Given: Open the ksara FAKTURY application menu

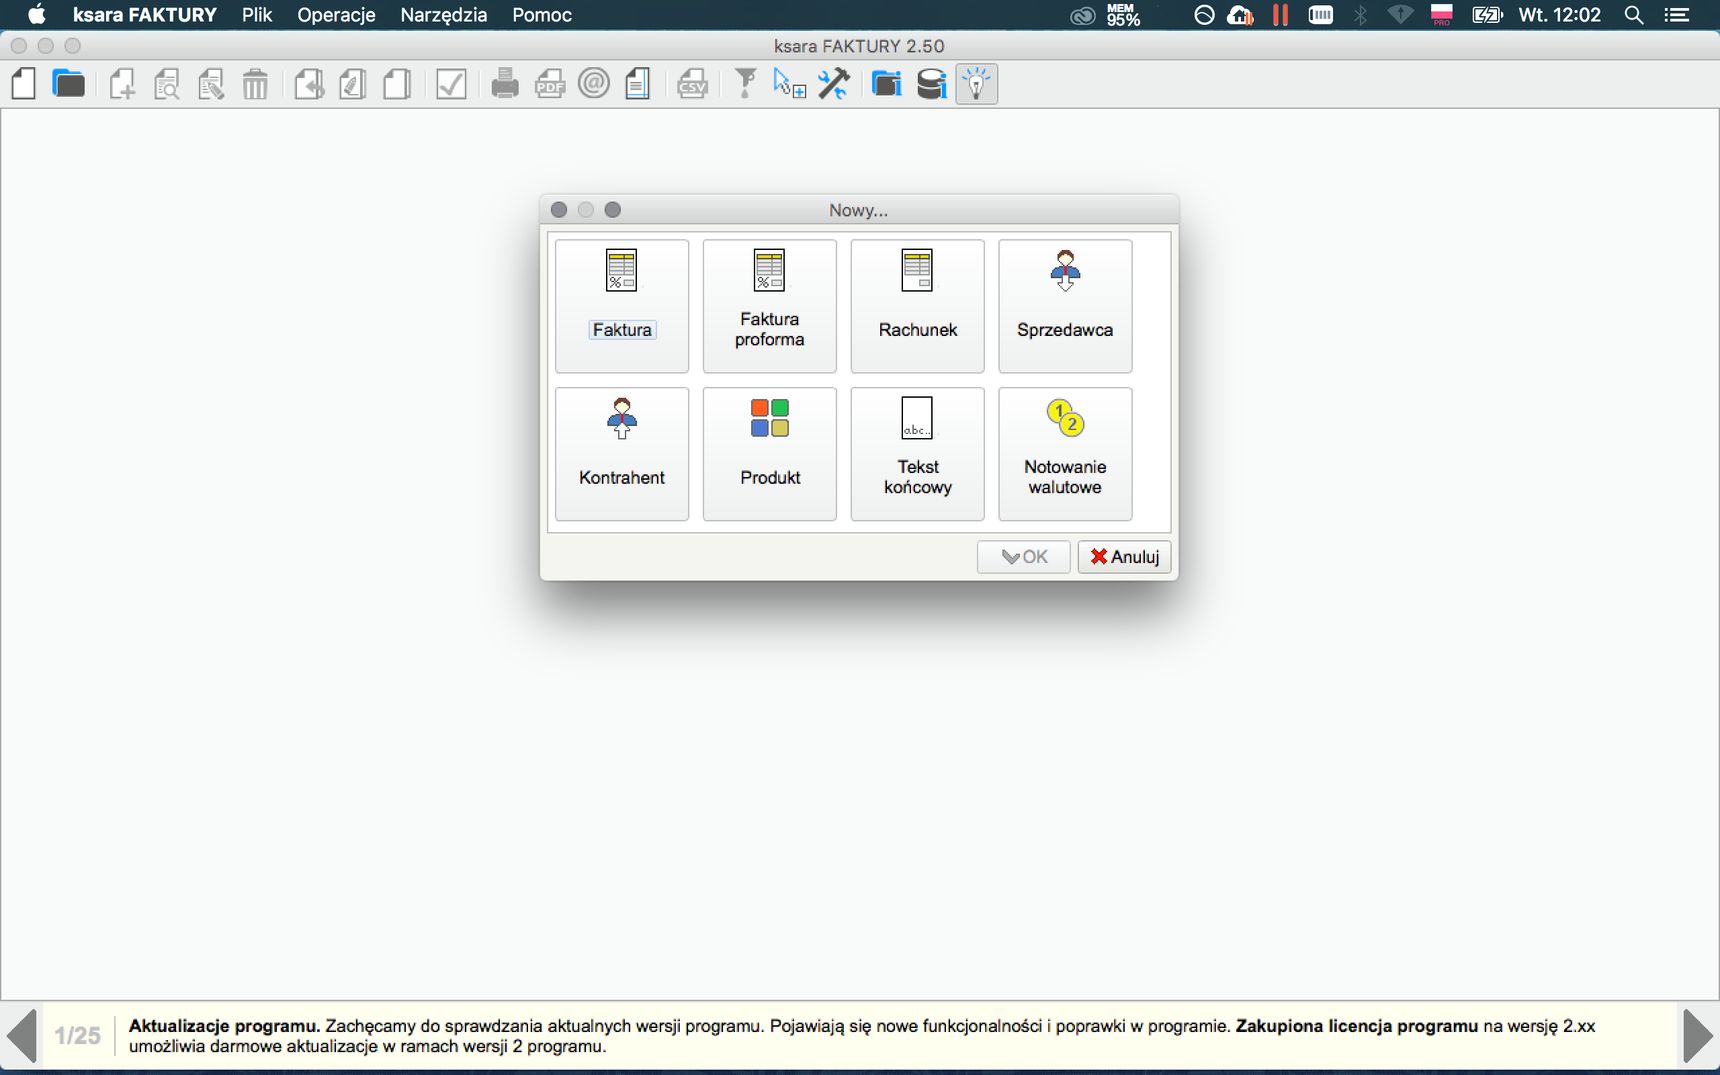Looking at the screenshot, I should 145,15.
